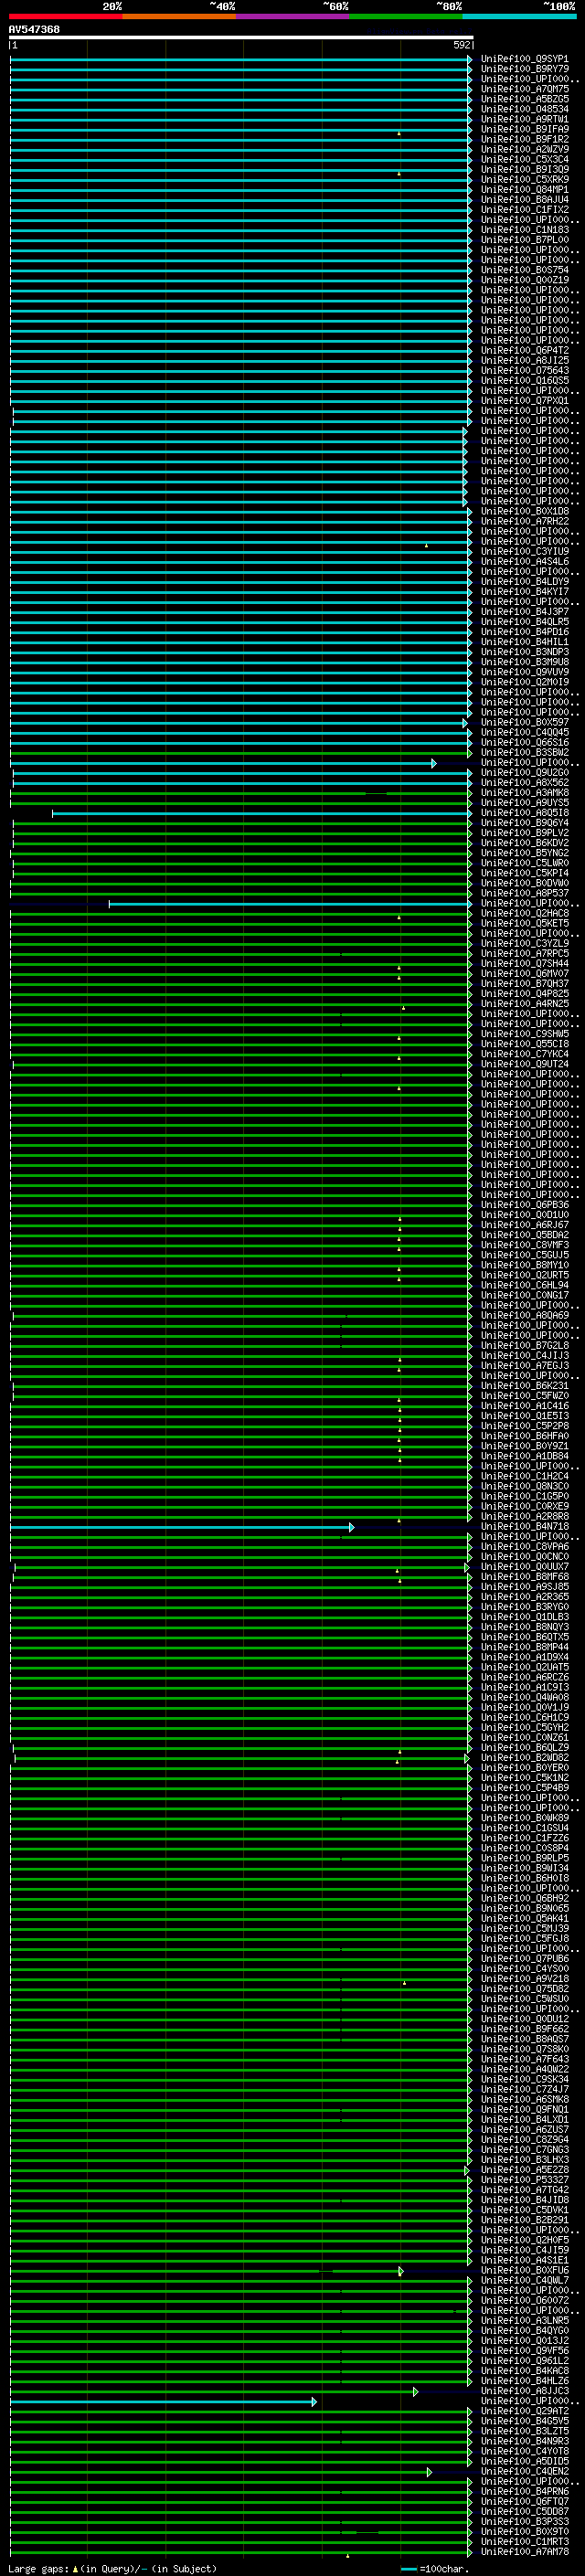Click the UniRef100_B9I3Q9 entry
Screen dimensions: 585x2576
tap(524, 169)
